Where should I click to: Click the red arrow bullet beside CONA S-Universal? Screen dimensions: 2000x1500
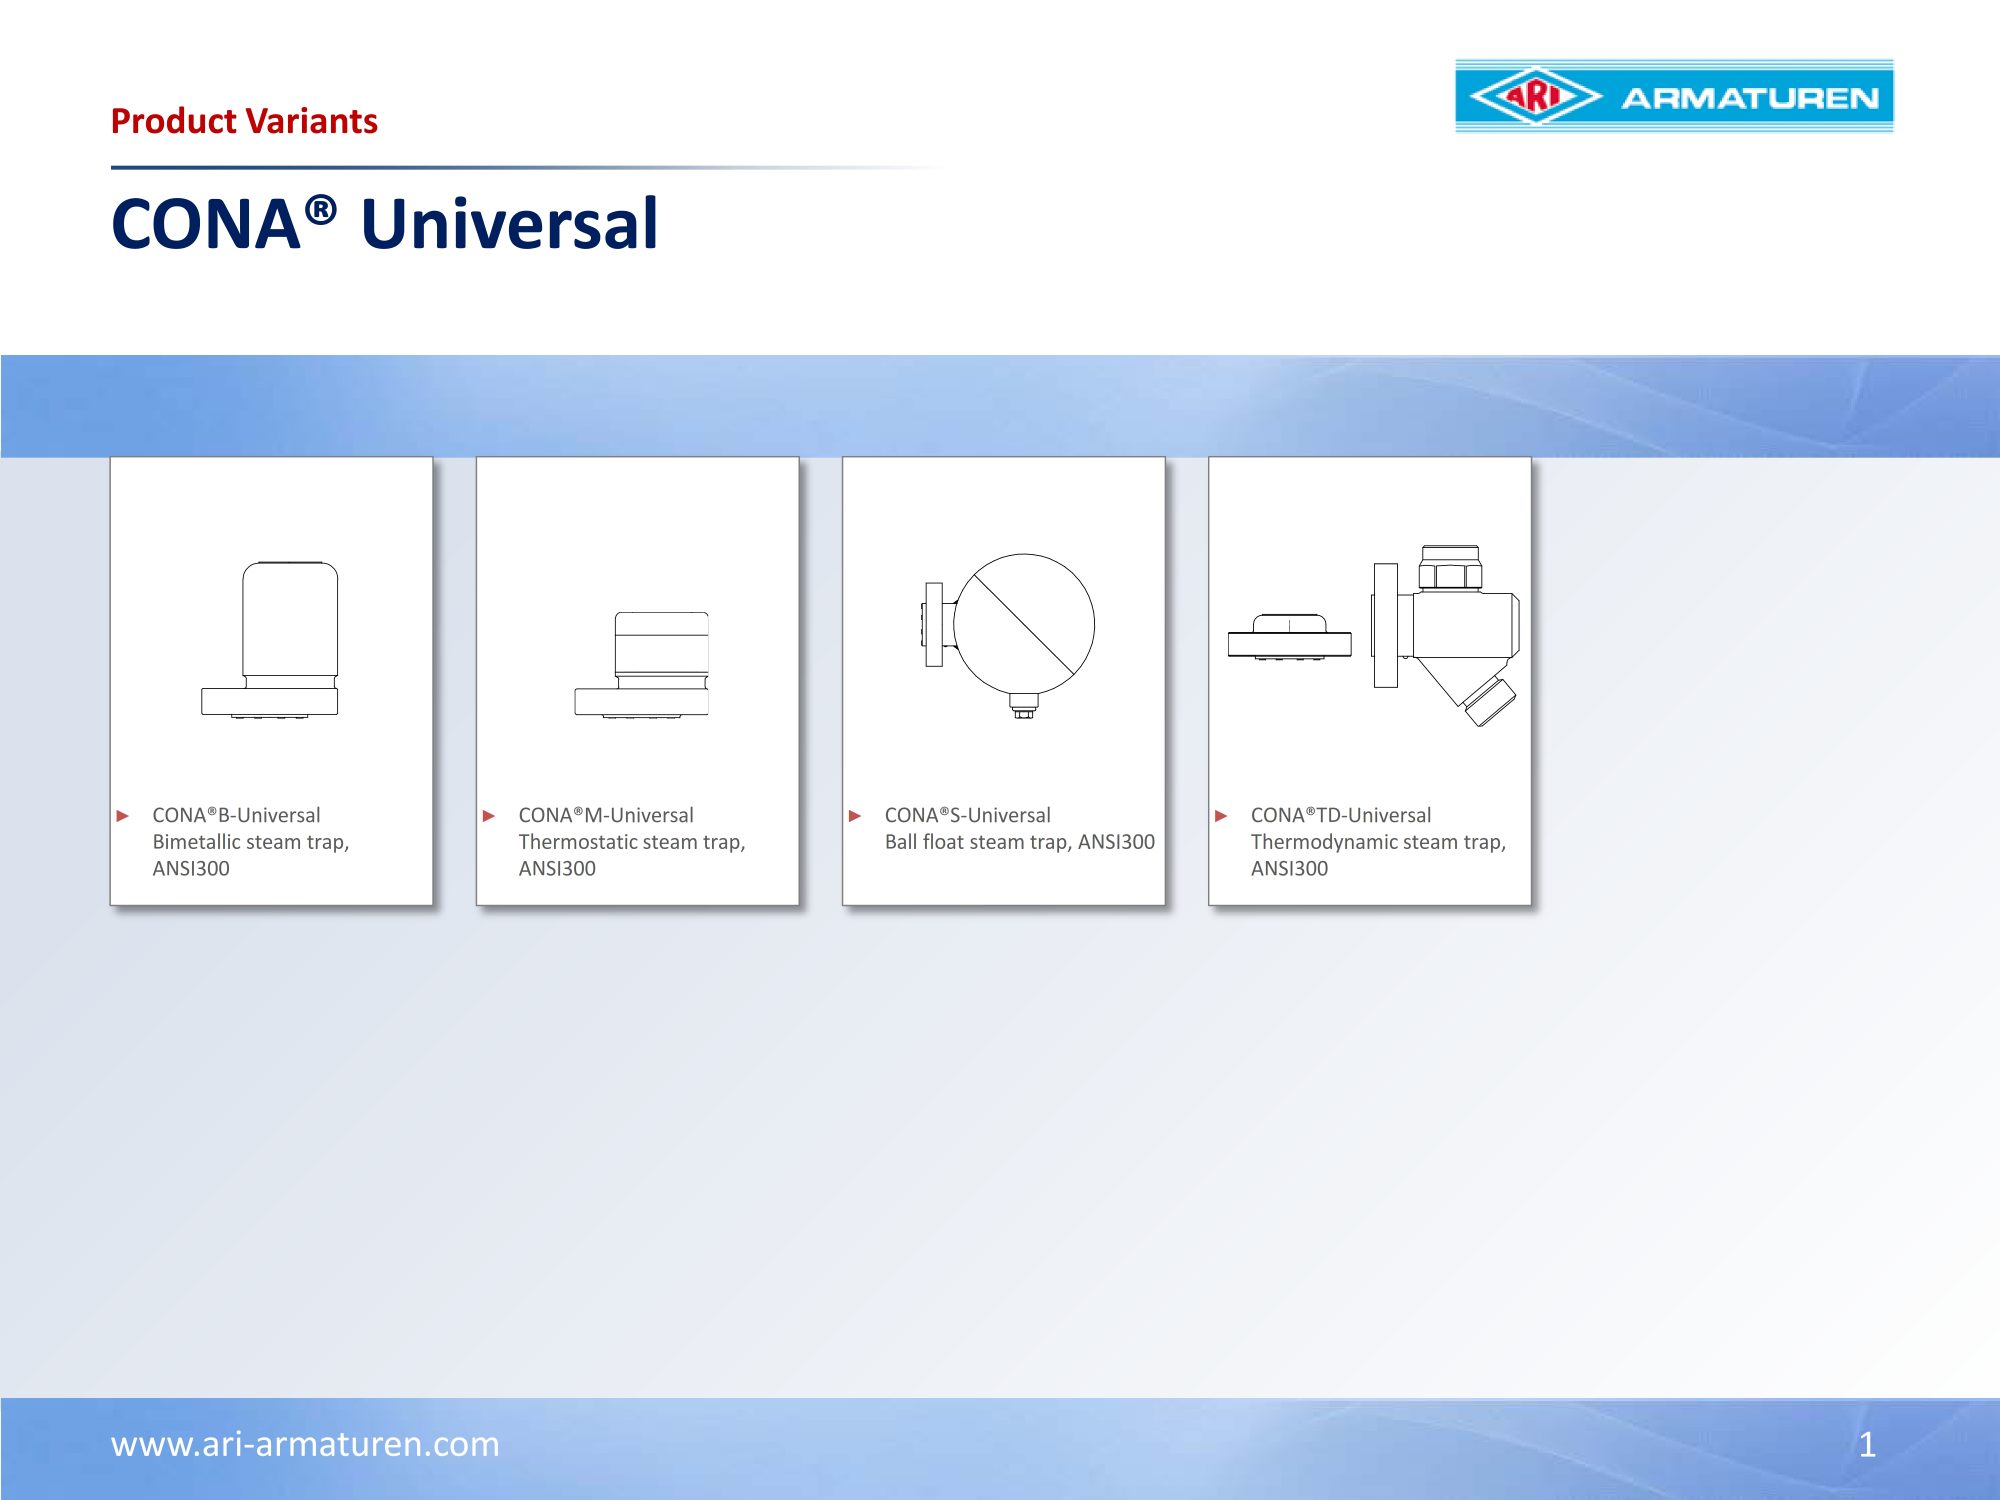(x=855, y=815)
